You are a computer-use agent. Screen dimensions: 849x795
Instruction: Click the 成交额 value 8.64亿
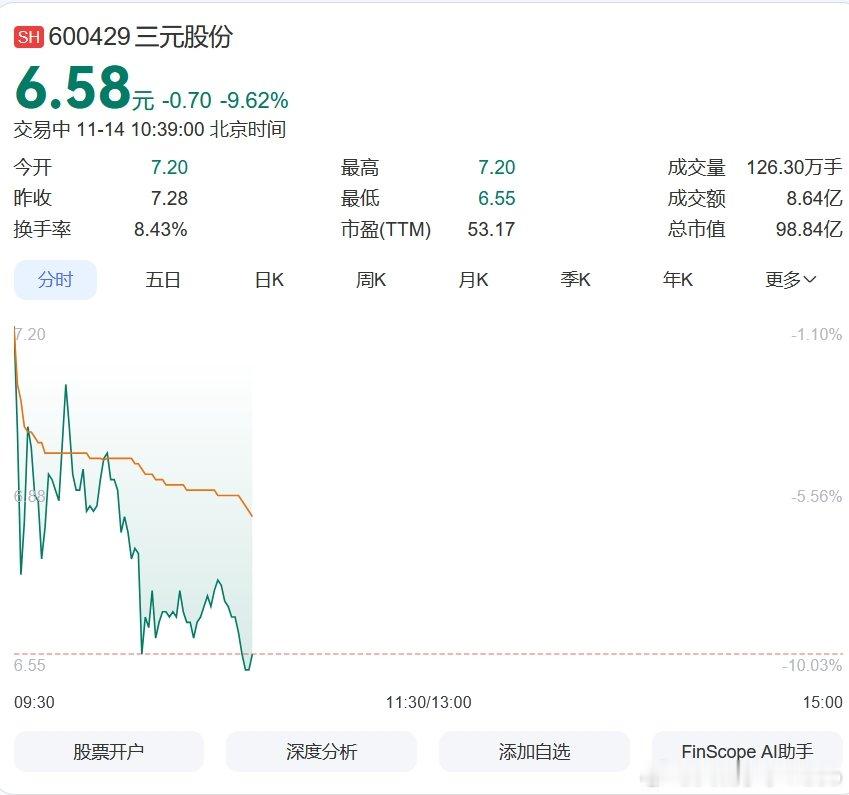point(814,198)
